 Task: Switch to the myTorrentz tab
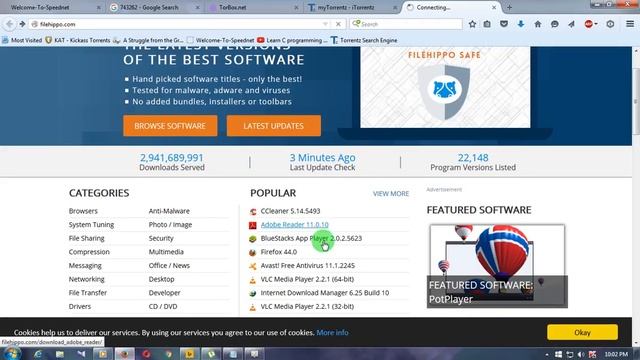[352, 7]
